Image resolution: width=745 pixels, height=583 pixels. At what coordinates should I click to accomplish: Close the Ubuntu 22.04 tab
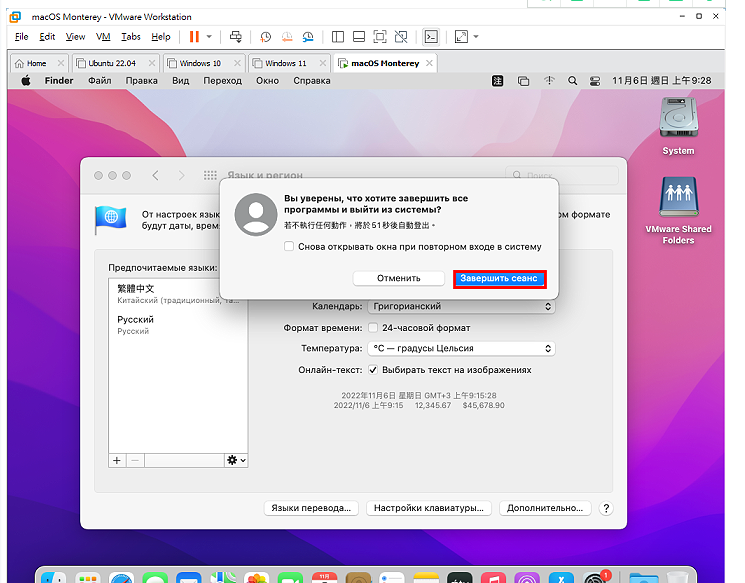(x=152, y=63)
